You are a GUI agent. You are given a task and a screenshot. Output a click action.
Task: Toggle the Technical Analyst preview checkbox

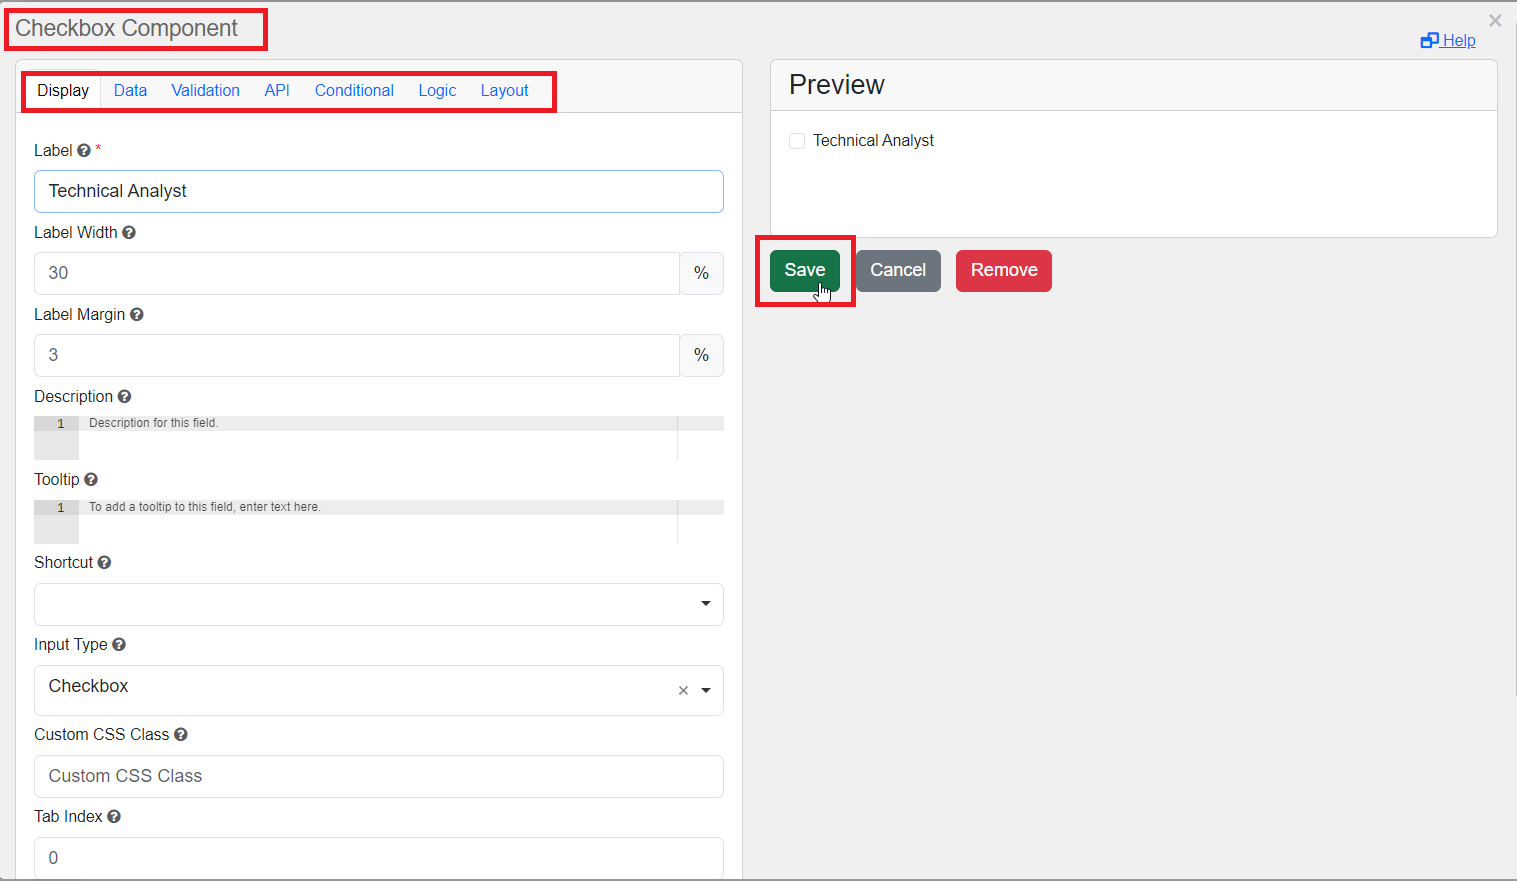click(797, 141)
